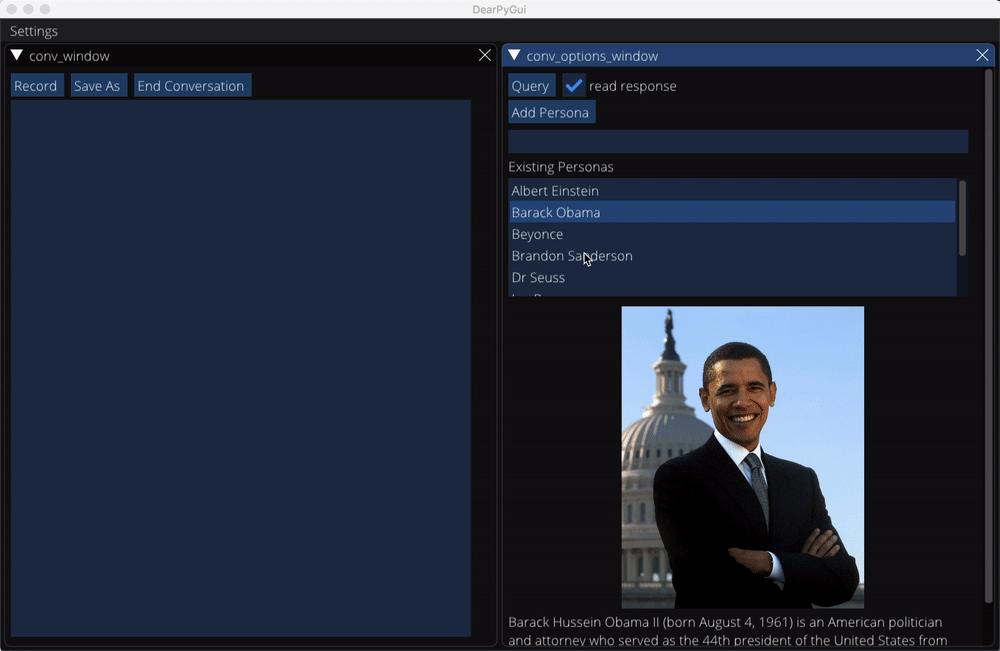This screenshot has width=1000, height=651.
Task: Click the Save As button
Action: coord(97,86)
